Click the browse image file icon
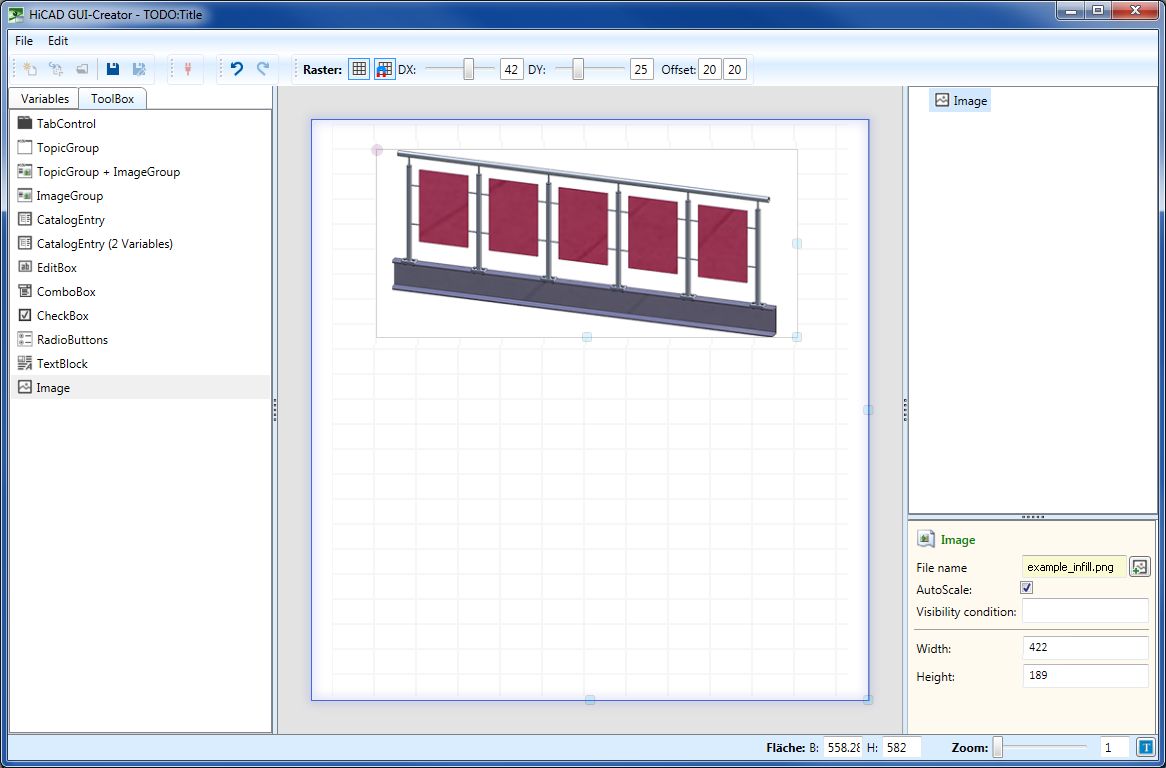 (1139, 567)
